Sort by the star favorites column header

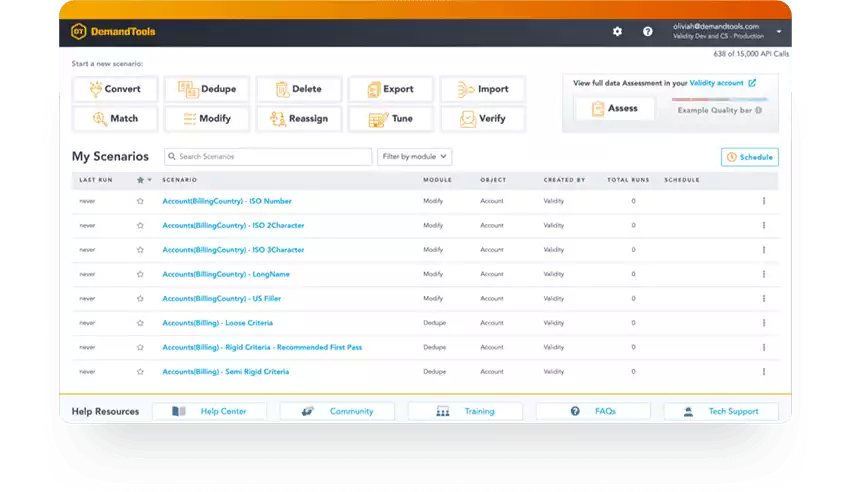click(x=143, y=180)
